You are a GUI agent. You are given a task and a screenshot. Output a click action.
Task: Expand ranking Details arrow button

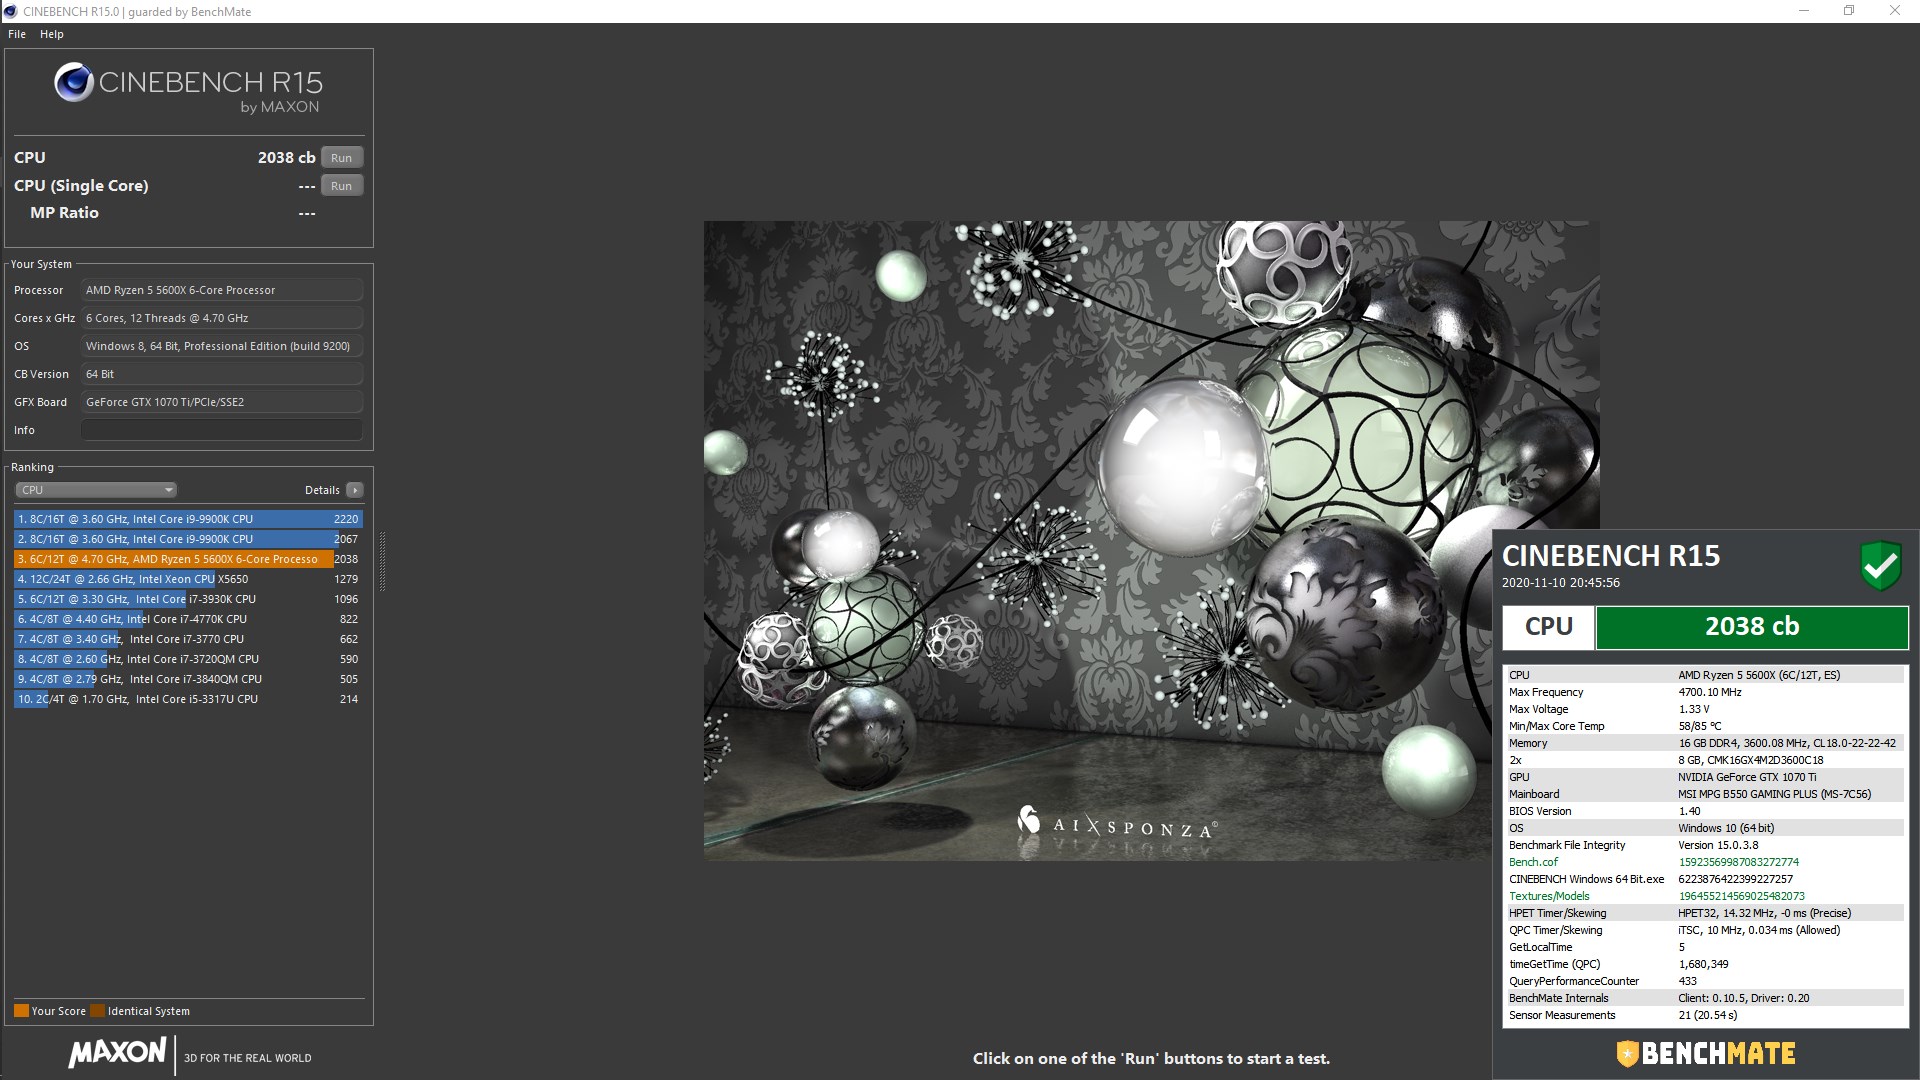point(354,490)
